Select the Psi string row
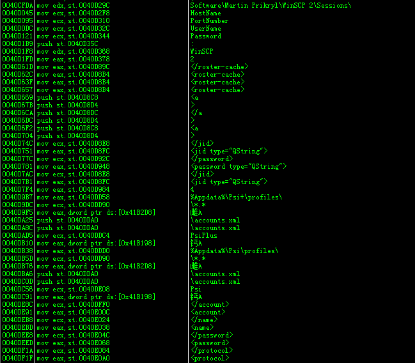This screenshot has height=364, width=416. pos(208,289)
